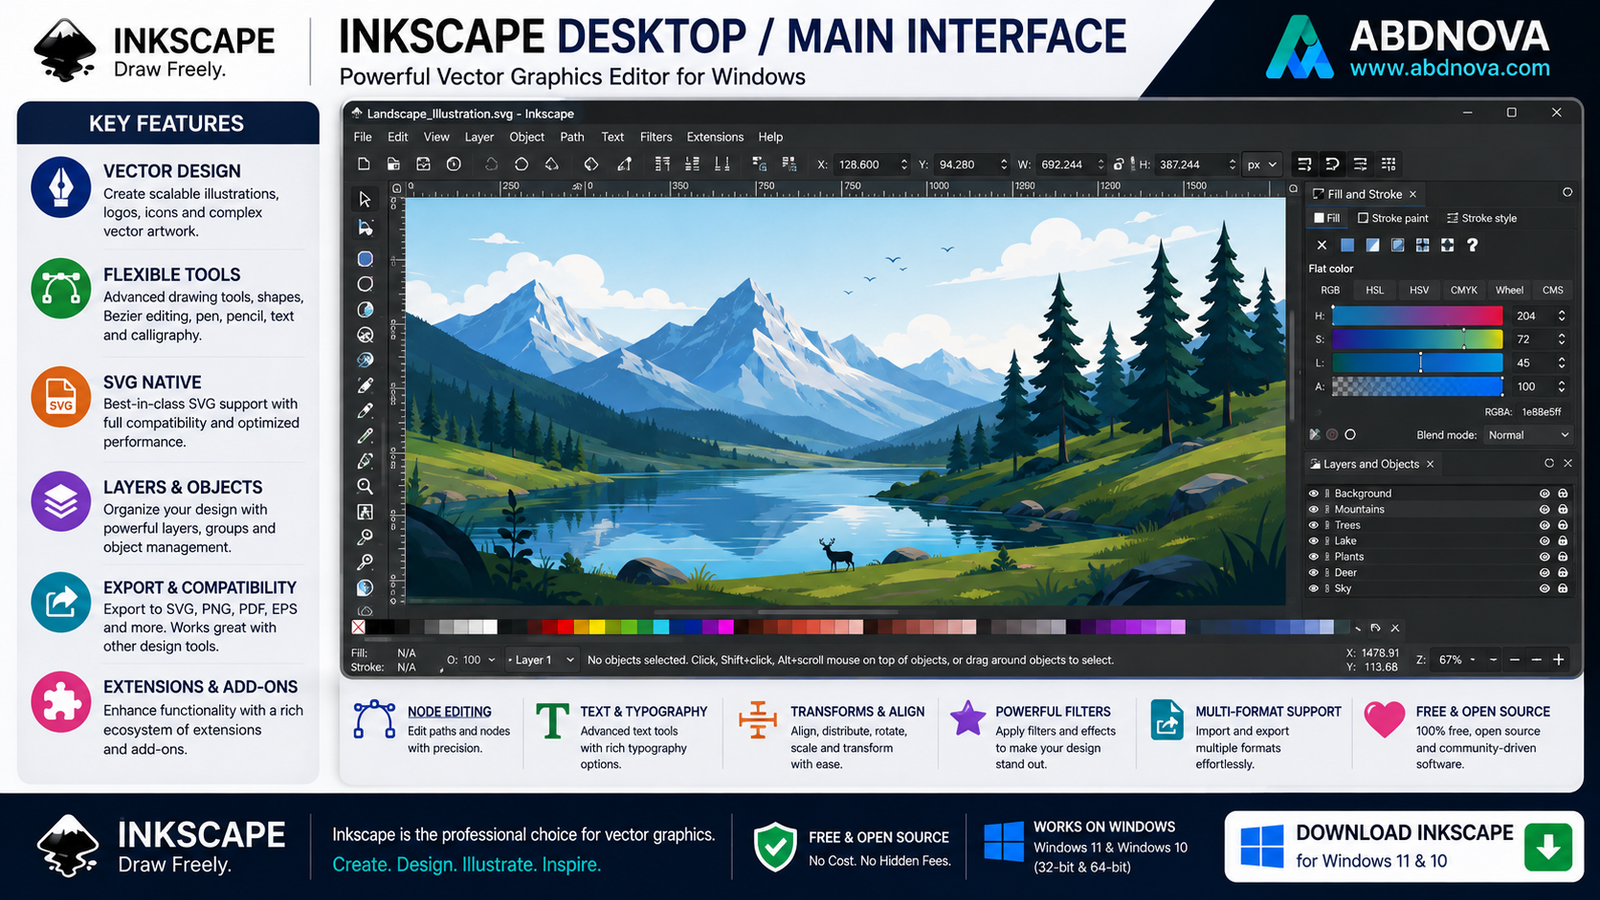
Task: Choose the pattern fill icon
Action: coord(1422,245)
